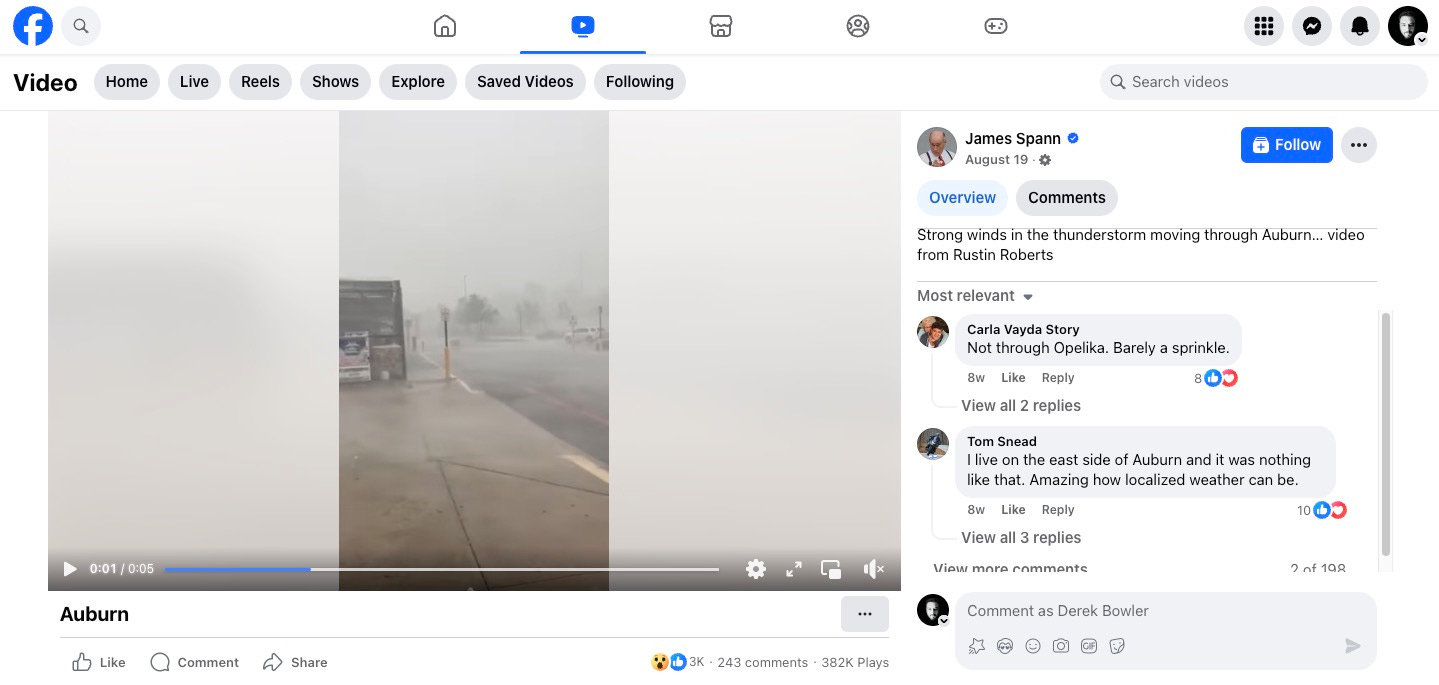Follow James Spann
The width and height of the screenshot is (1439, 685).
[1287, 145]
